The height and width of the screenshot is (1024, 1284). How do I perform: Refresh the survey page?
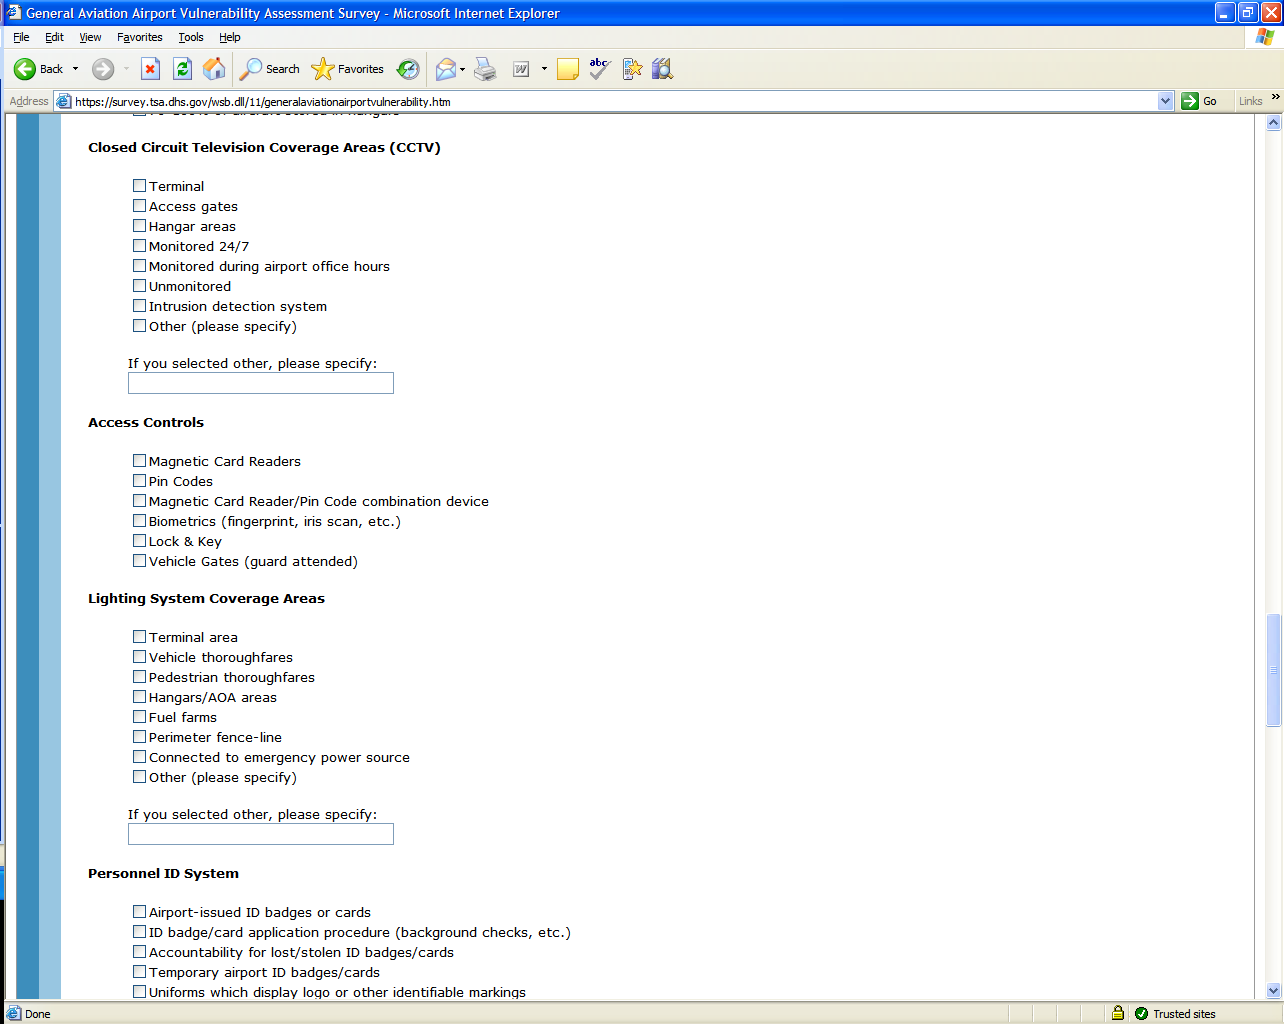pyautogui.click(x=182, y=69)
